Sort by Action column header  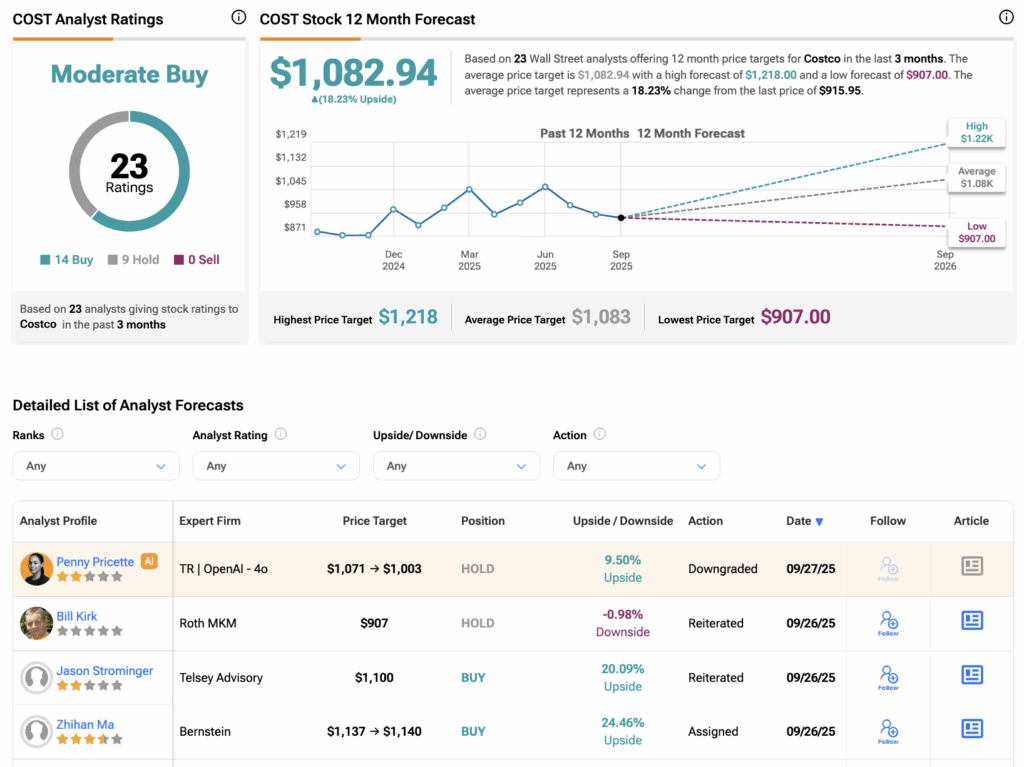click(705, 521)
